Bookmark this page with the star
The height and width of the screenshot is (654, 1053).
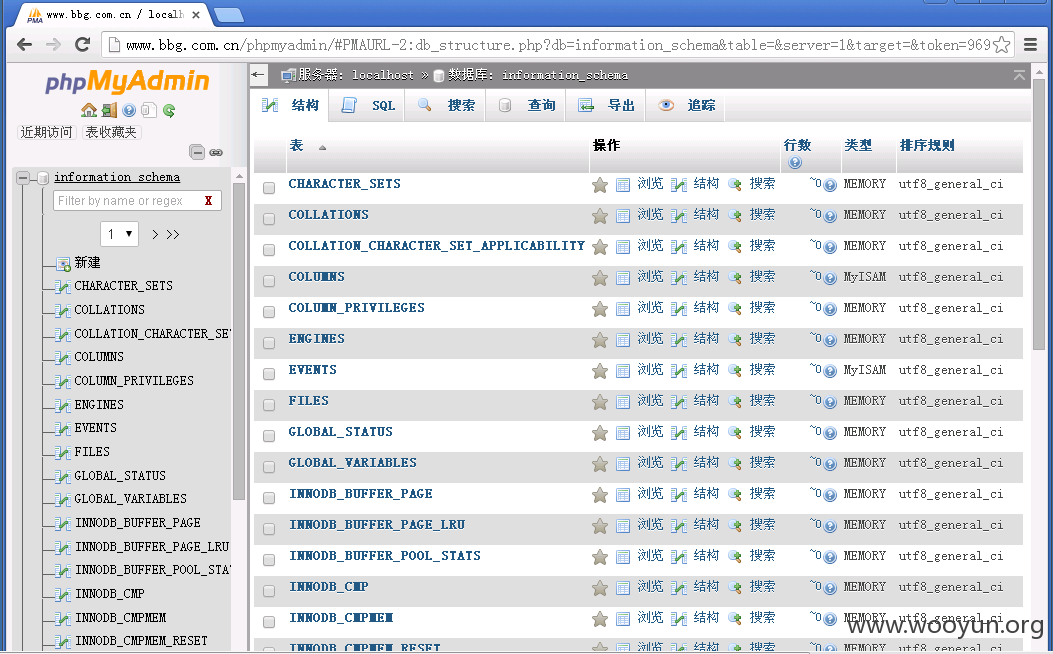(1001, 45)
